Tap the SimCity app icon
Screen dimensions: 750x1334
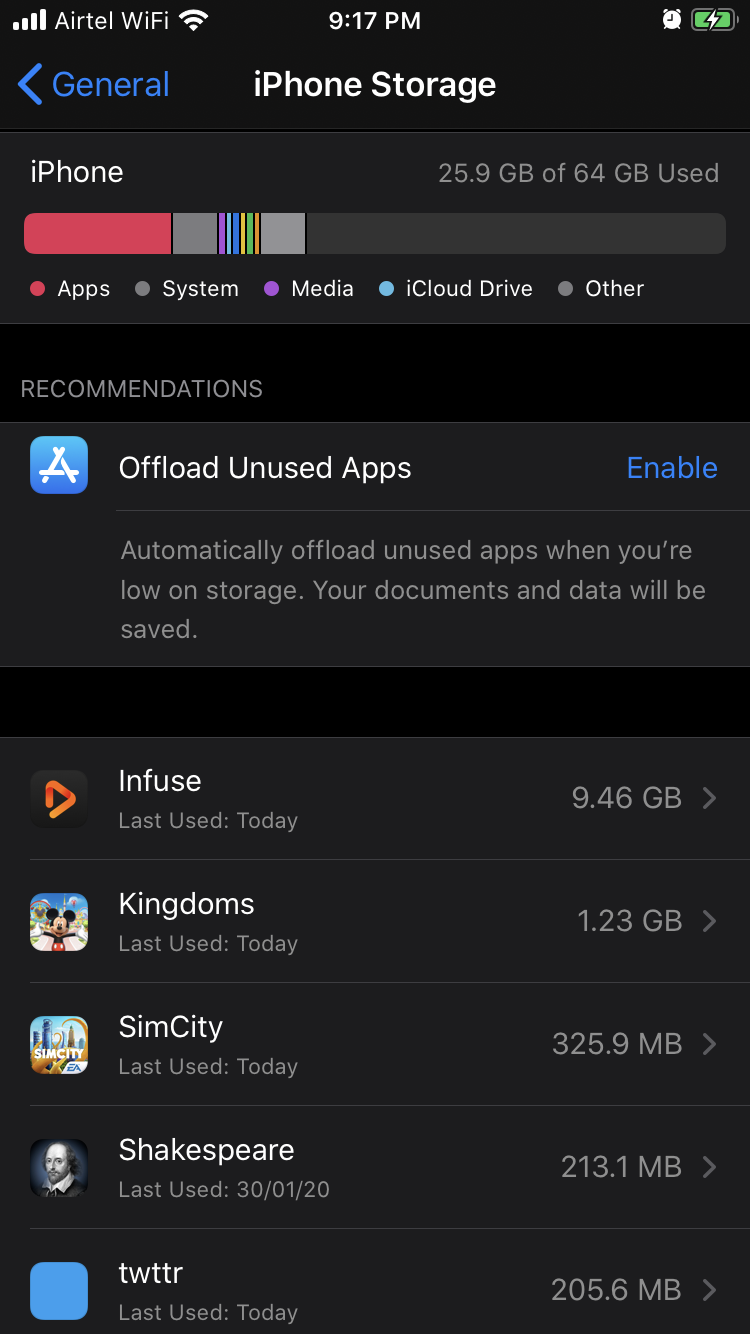pyautogui.click(x=59, y=1044)
